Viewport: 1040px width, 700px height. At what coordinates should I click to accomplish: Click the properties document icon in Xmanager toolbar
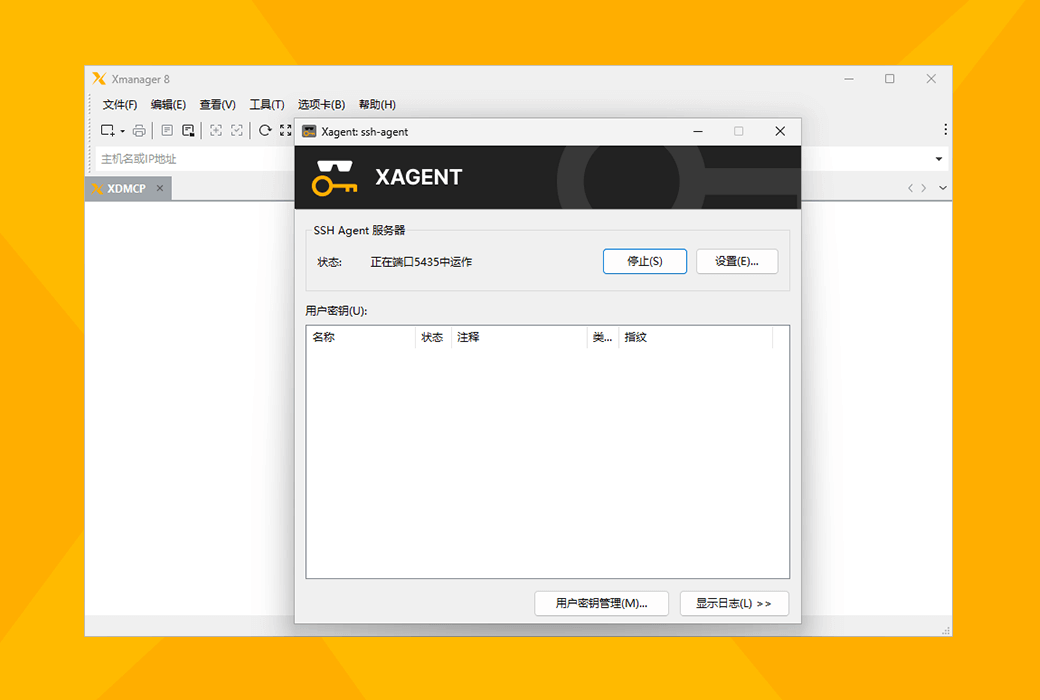point(167,131)
